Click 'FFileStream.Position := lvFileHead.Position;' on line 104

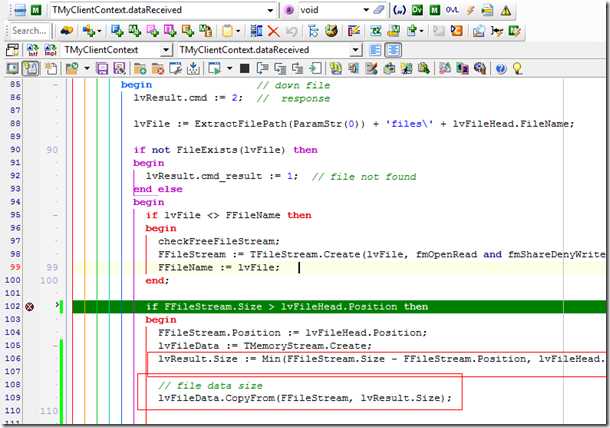tap(292, 333)
